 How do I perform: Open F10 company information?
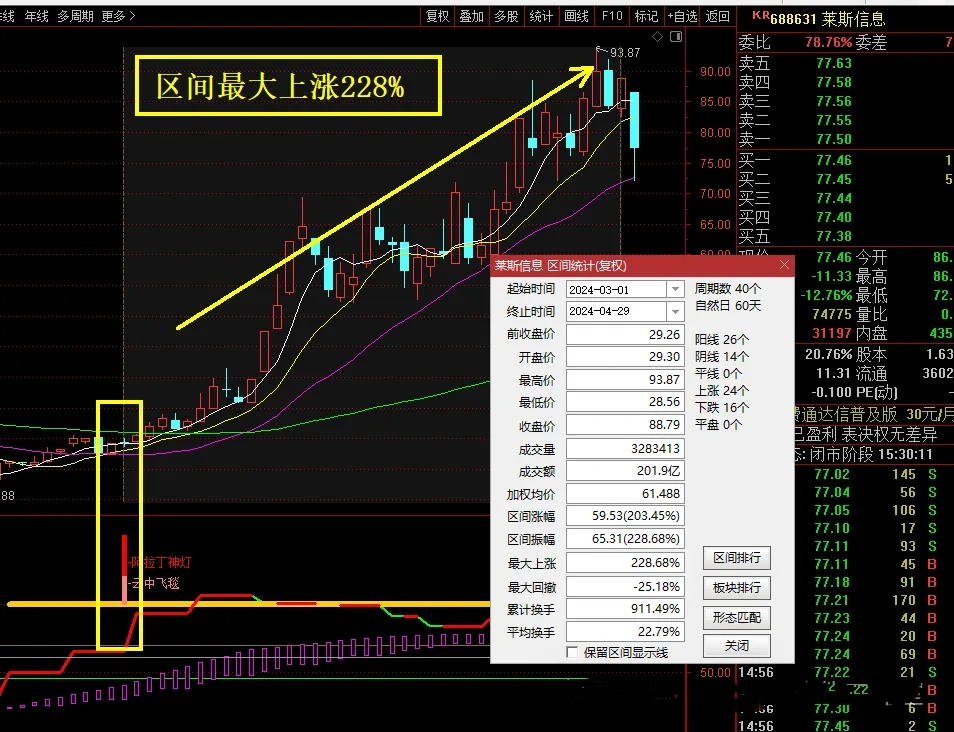(612, 16)
